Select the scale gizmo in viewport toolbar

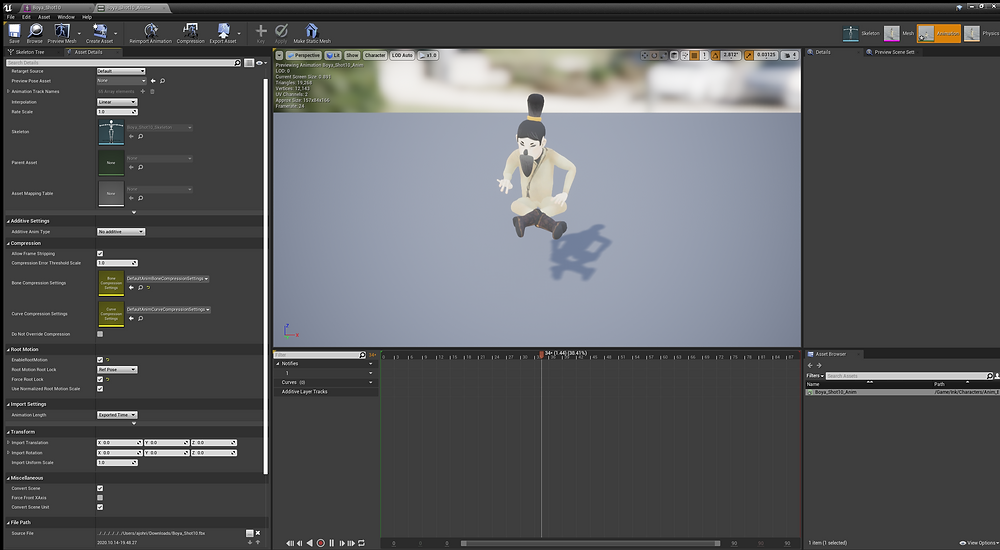[x=664, y=56]
